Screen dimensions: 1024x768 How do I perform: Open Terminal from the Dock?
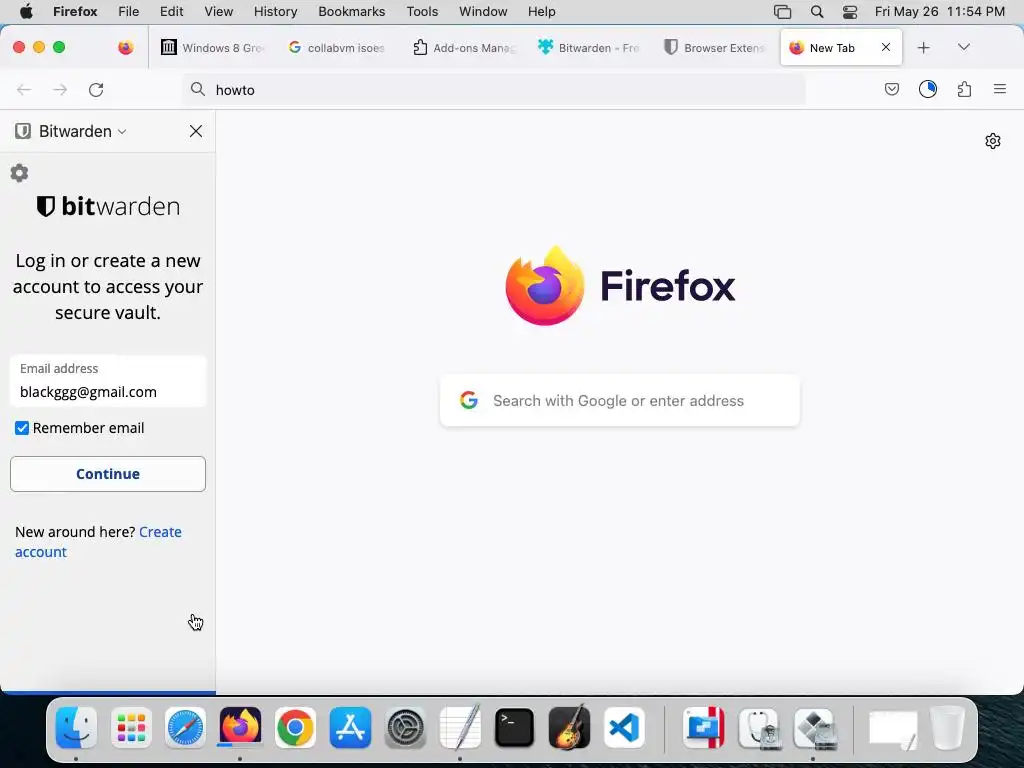pos(515,728)
